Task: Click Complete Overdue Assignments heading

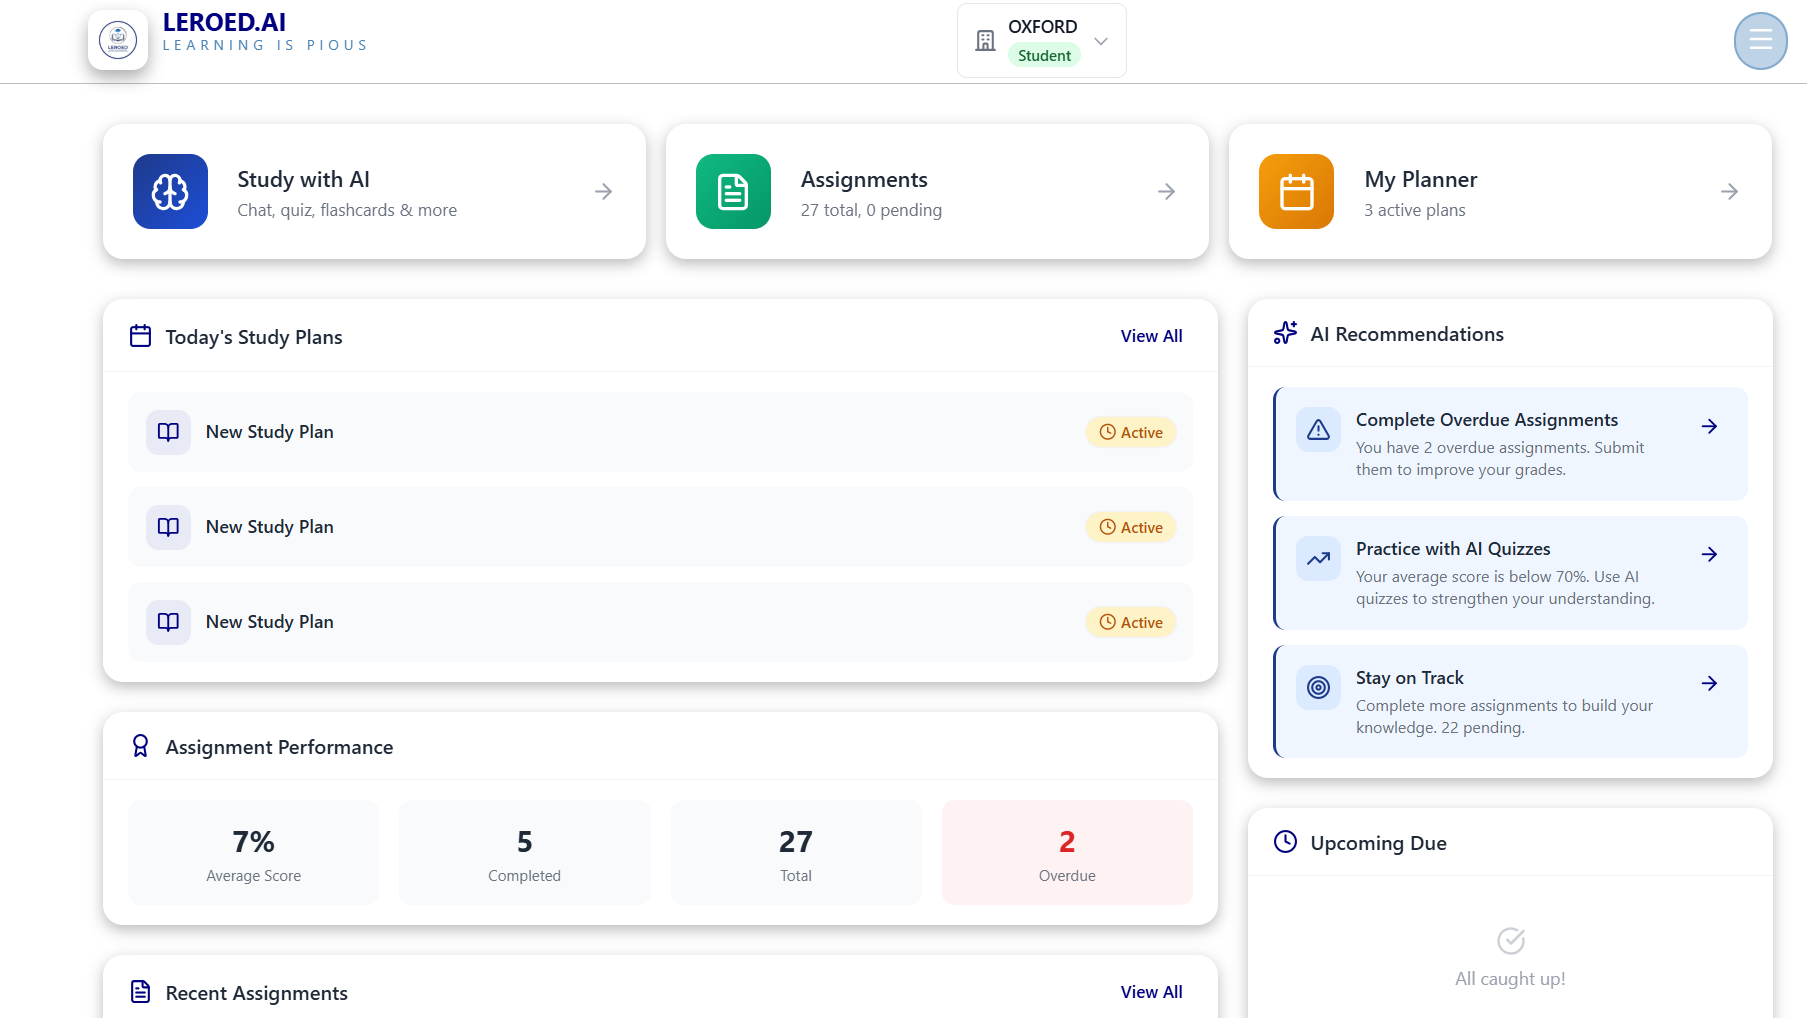Action: [1486, 420]
